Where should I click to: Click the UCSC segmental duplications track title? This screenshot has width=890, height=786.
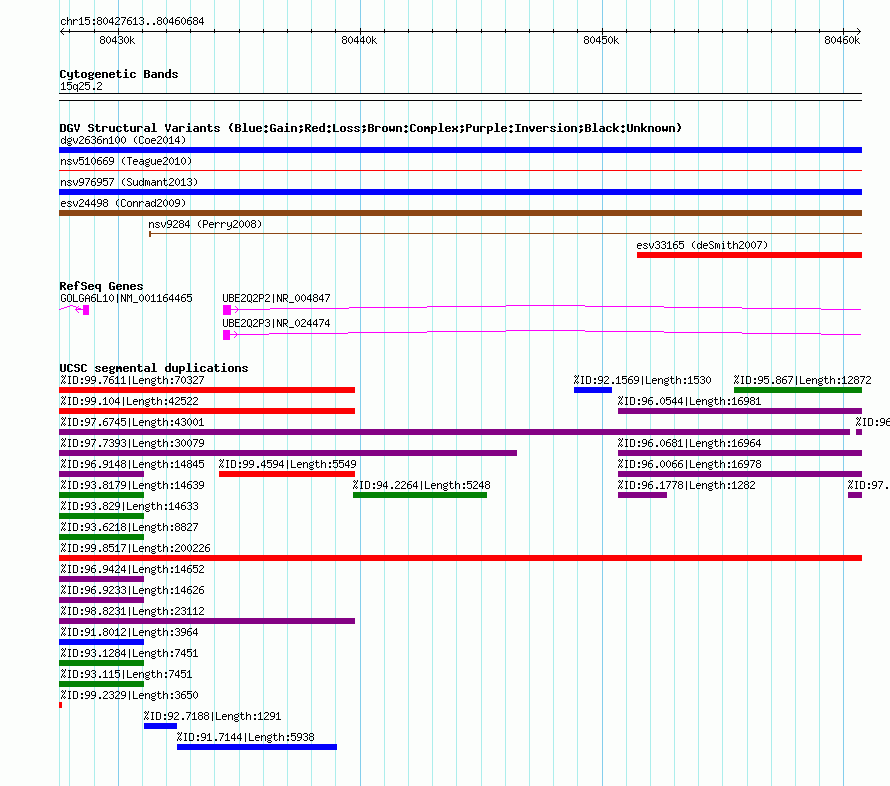click(x=154, y=368)
